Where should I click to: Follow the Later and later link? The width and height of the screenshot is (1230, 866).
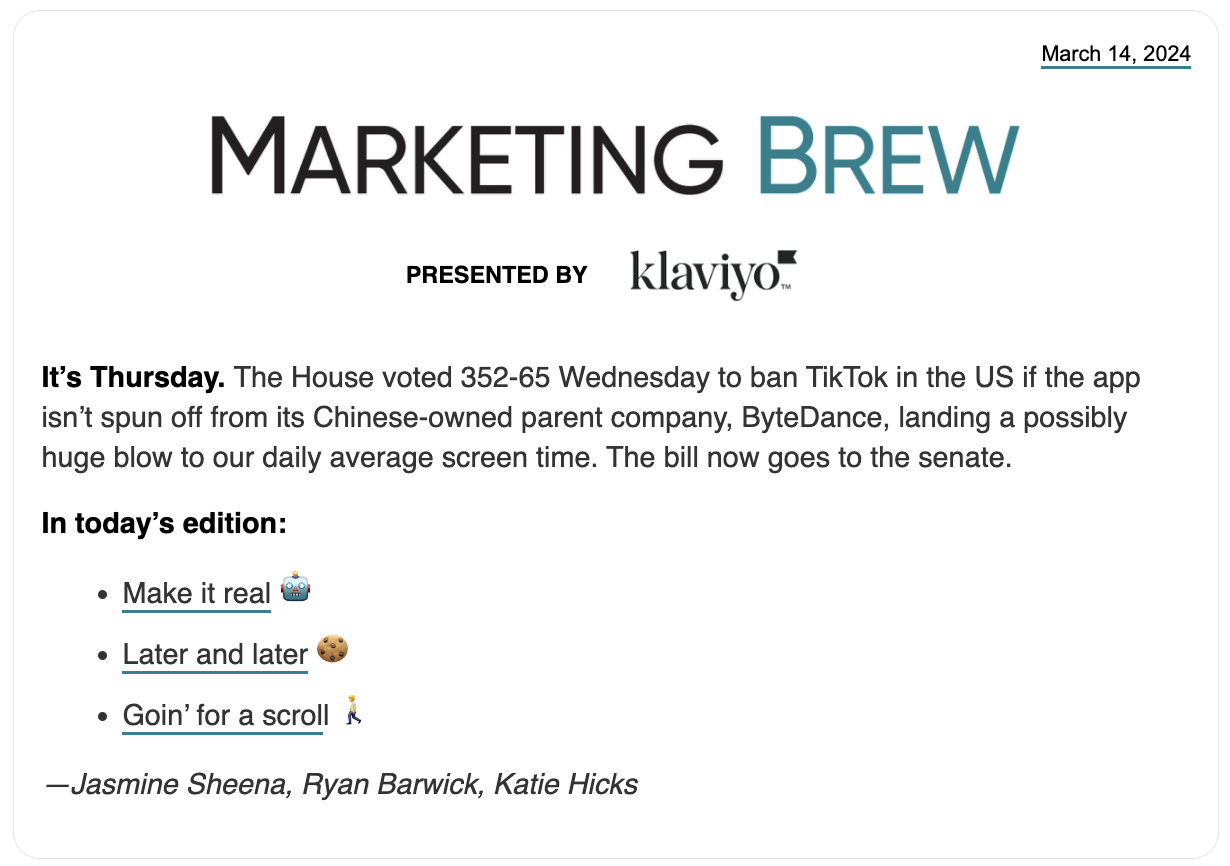click(x=215, y=655)
